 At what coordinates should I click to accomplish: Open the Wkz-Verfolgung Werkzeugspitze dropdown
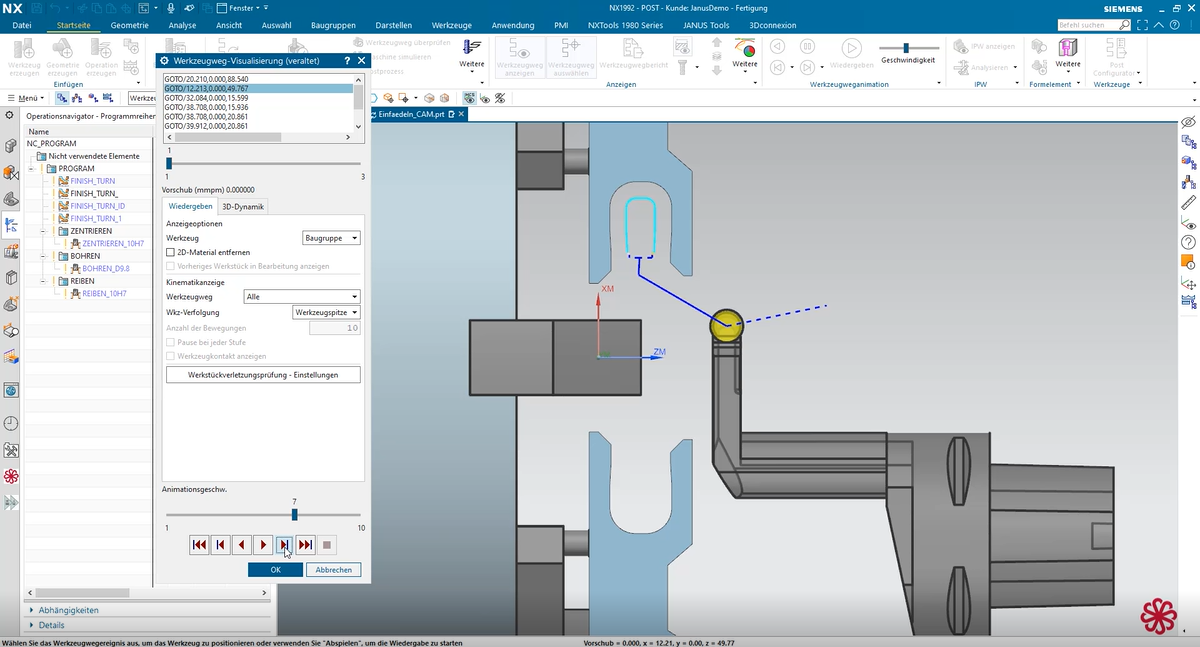coord(326,312)
